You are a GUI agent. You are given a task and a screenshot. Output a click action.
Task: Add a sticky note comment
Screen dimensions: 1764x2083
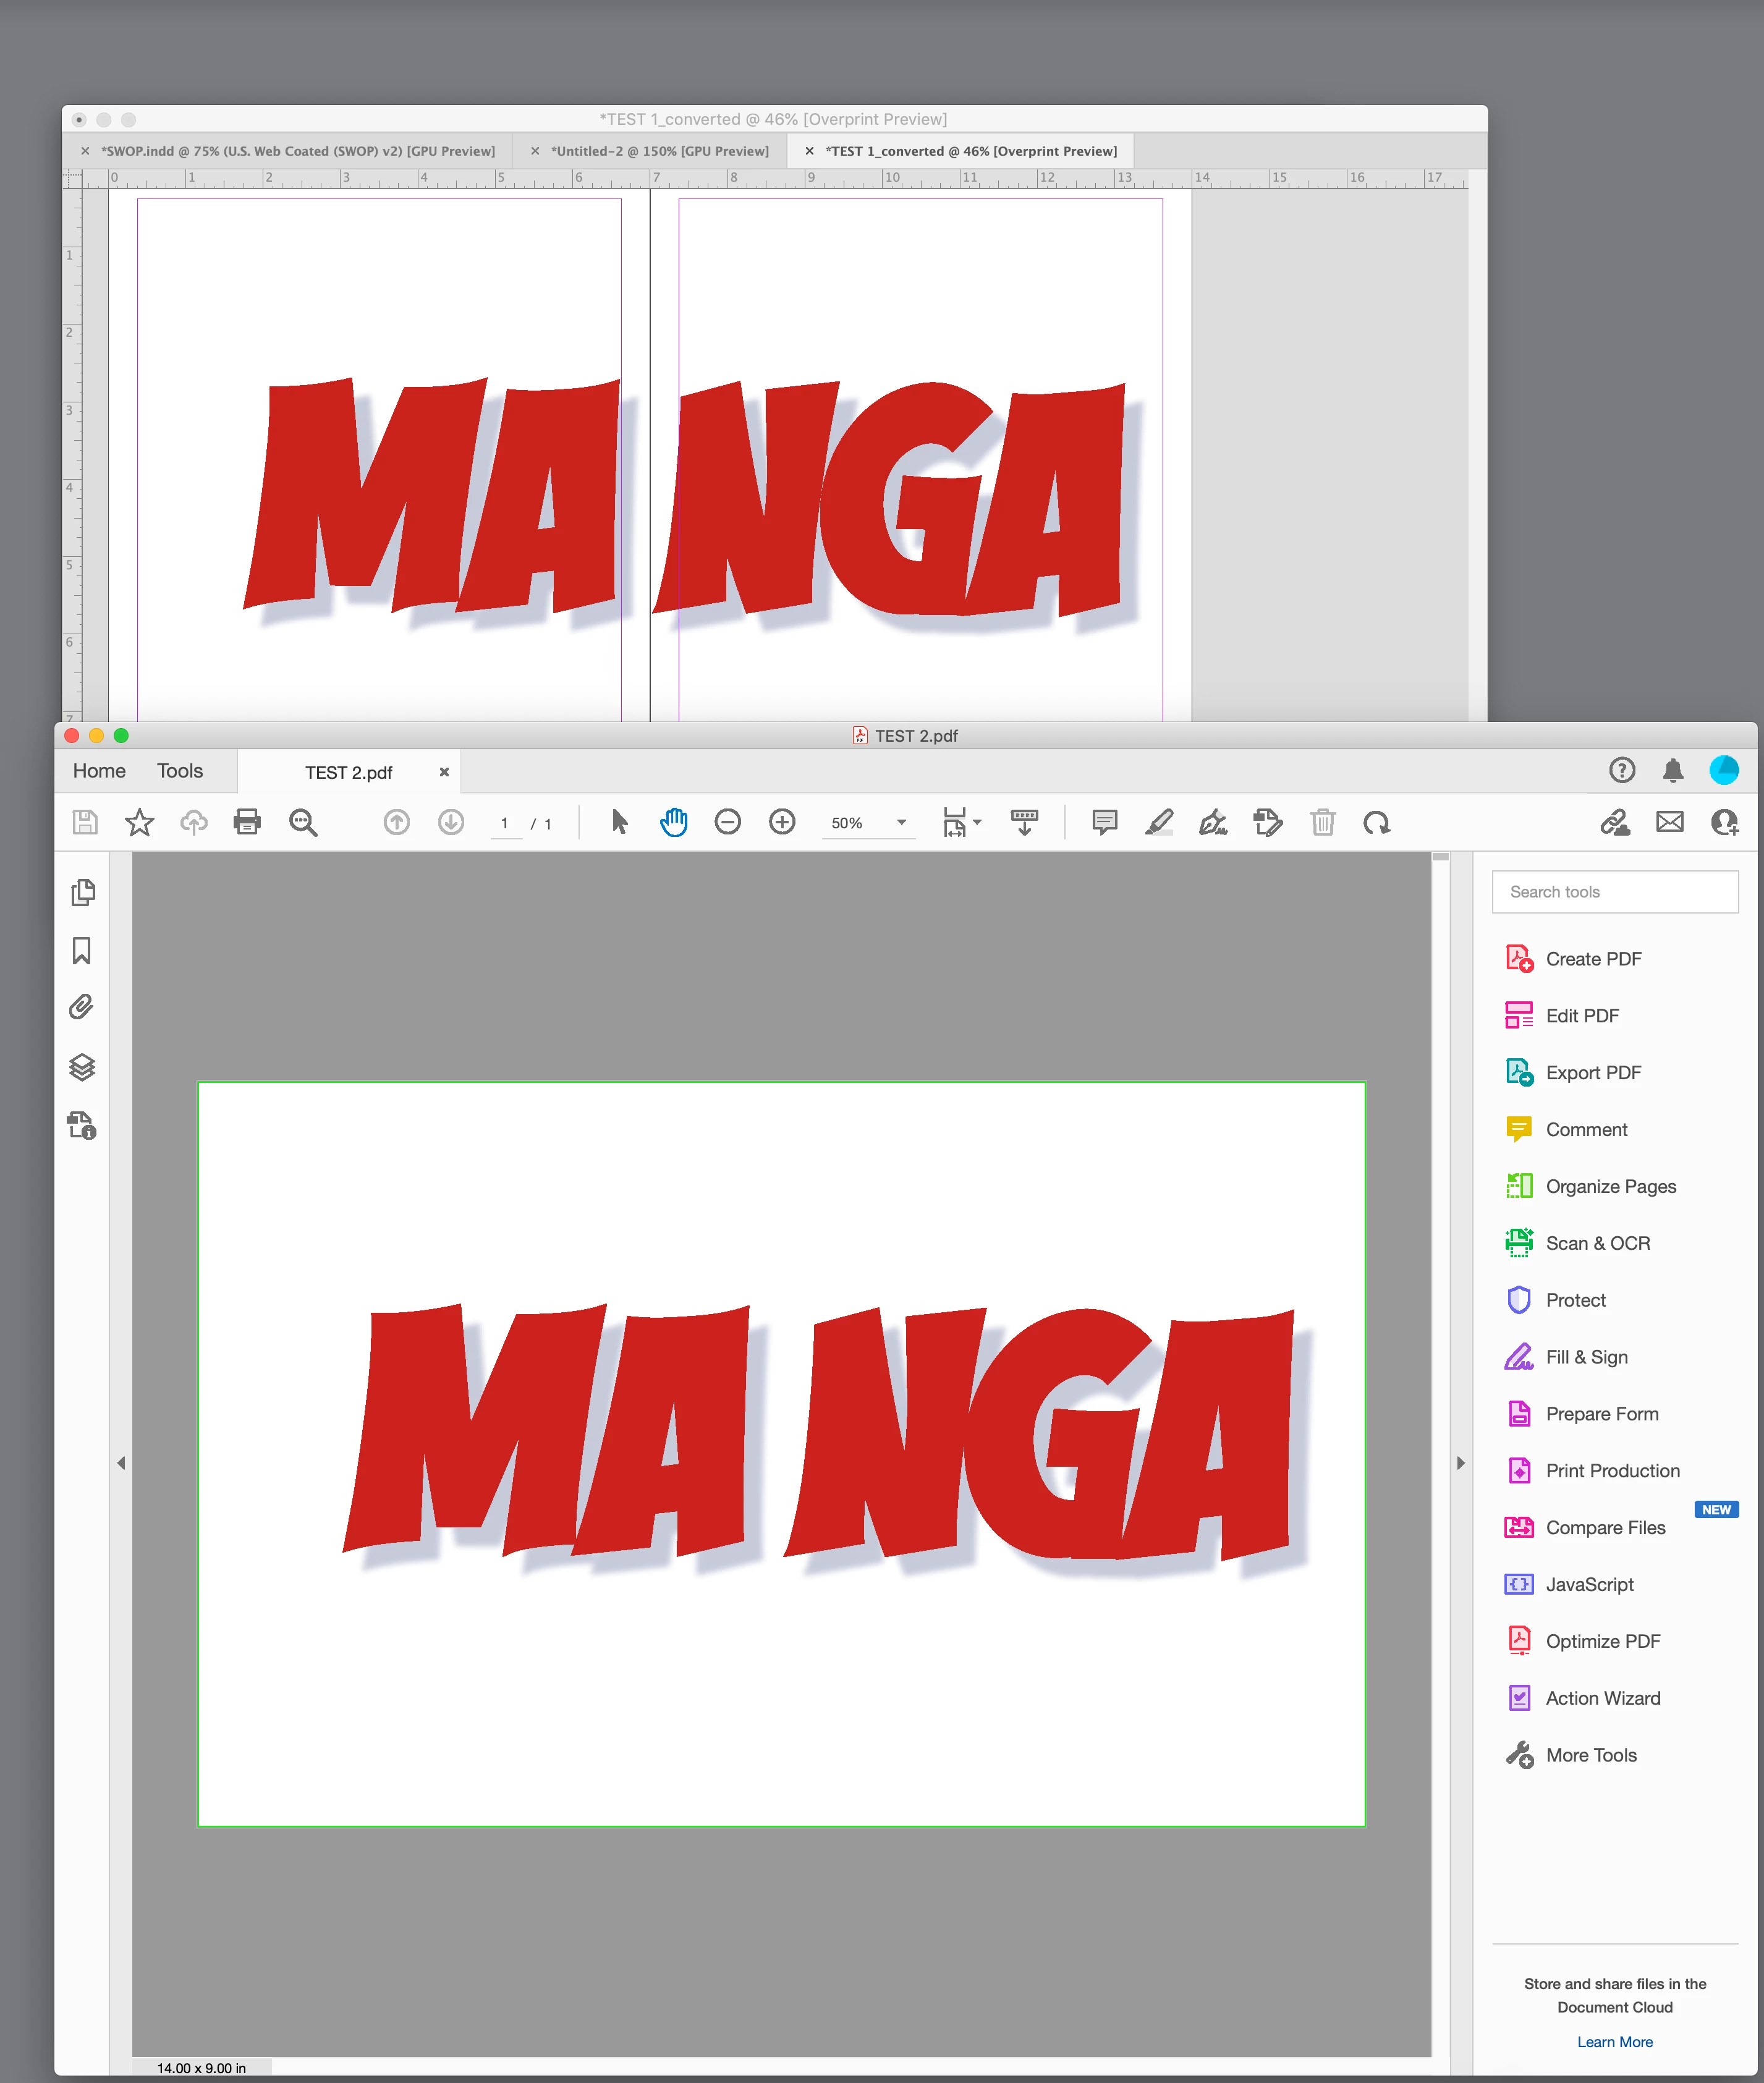(1104, 822)
